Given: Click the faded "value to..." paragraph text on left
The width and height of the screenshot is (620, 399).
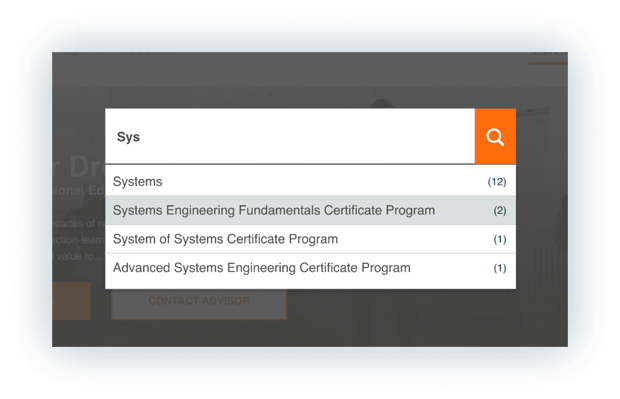Looking at the screenshot, I should point(78,256).
